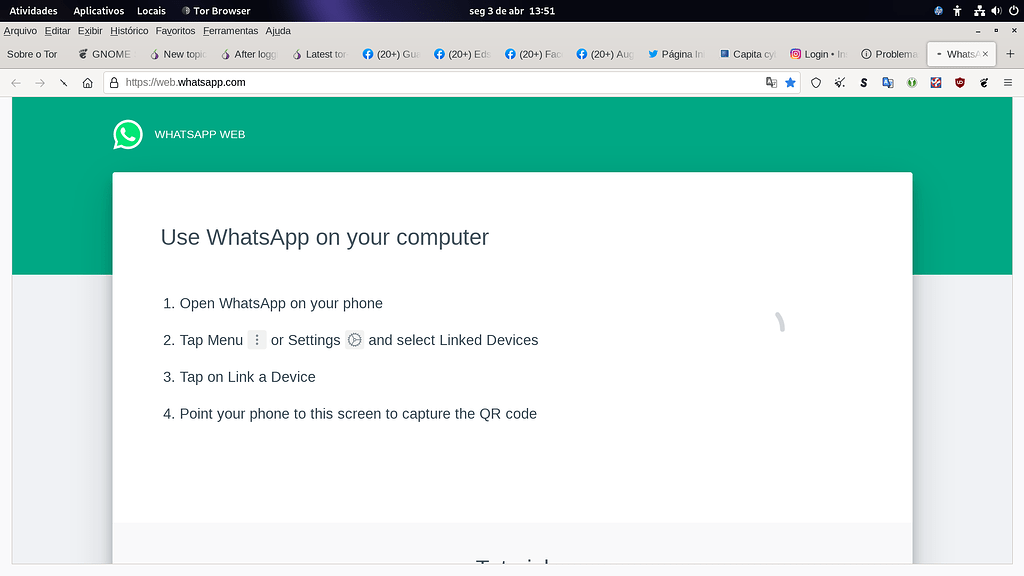Open the Ferramentas menu
The image size is (1024, 576).
click(231, 31)
